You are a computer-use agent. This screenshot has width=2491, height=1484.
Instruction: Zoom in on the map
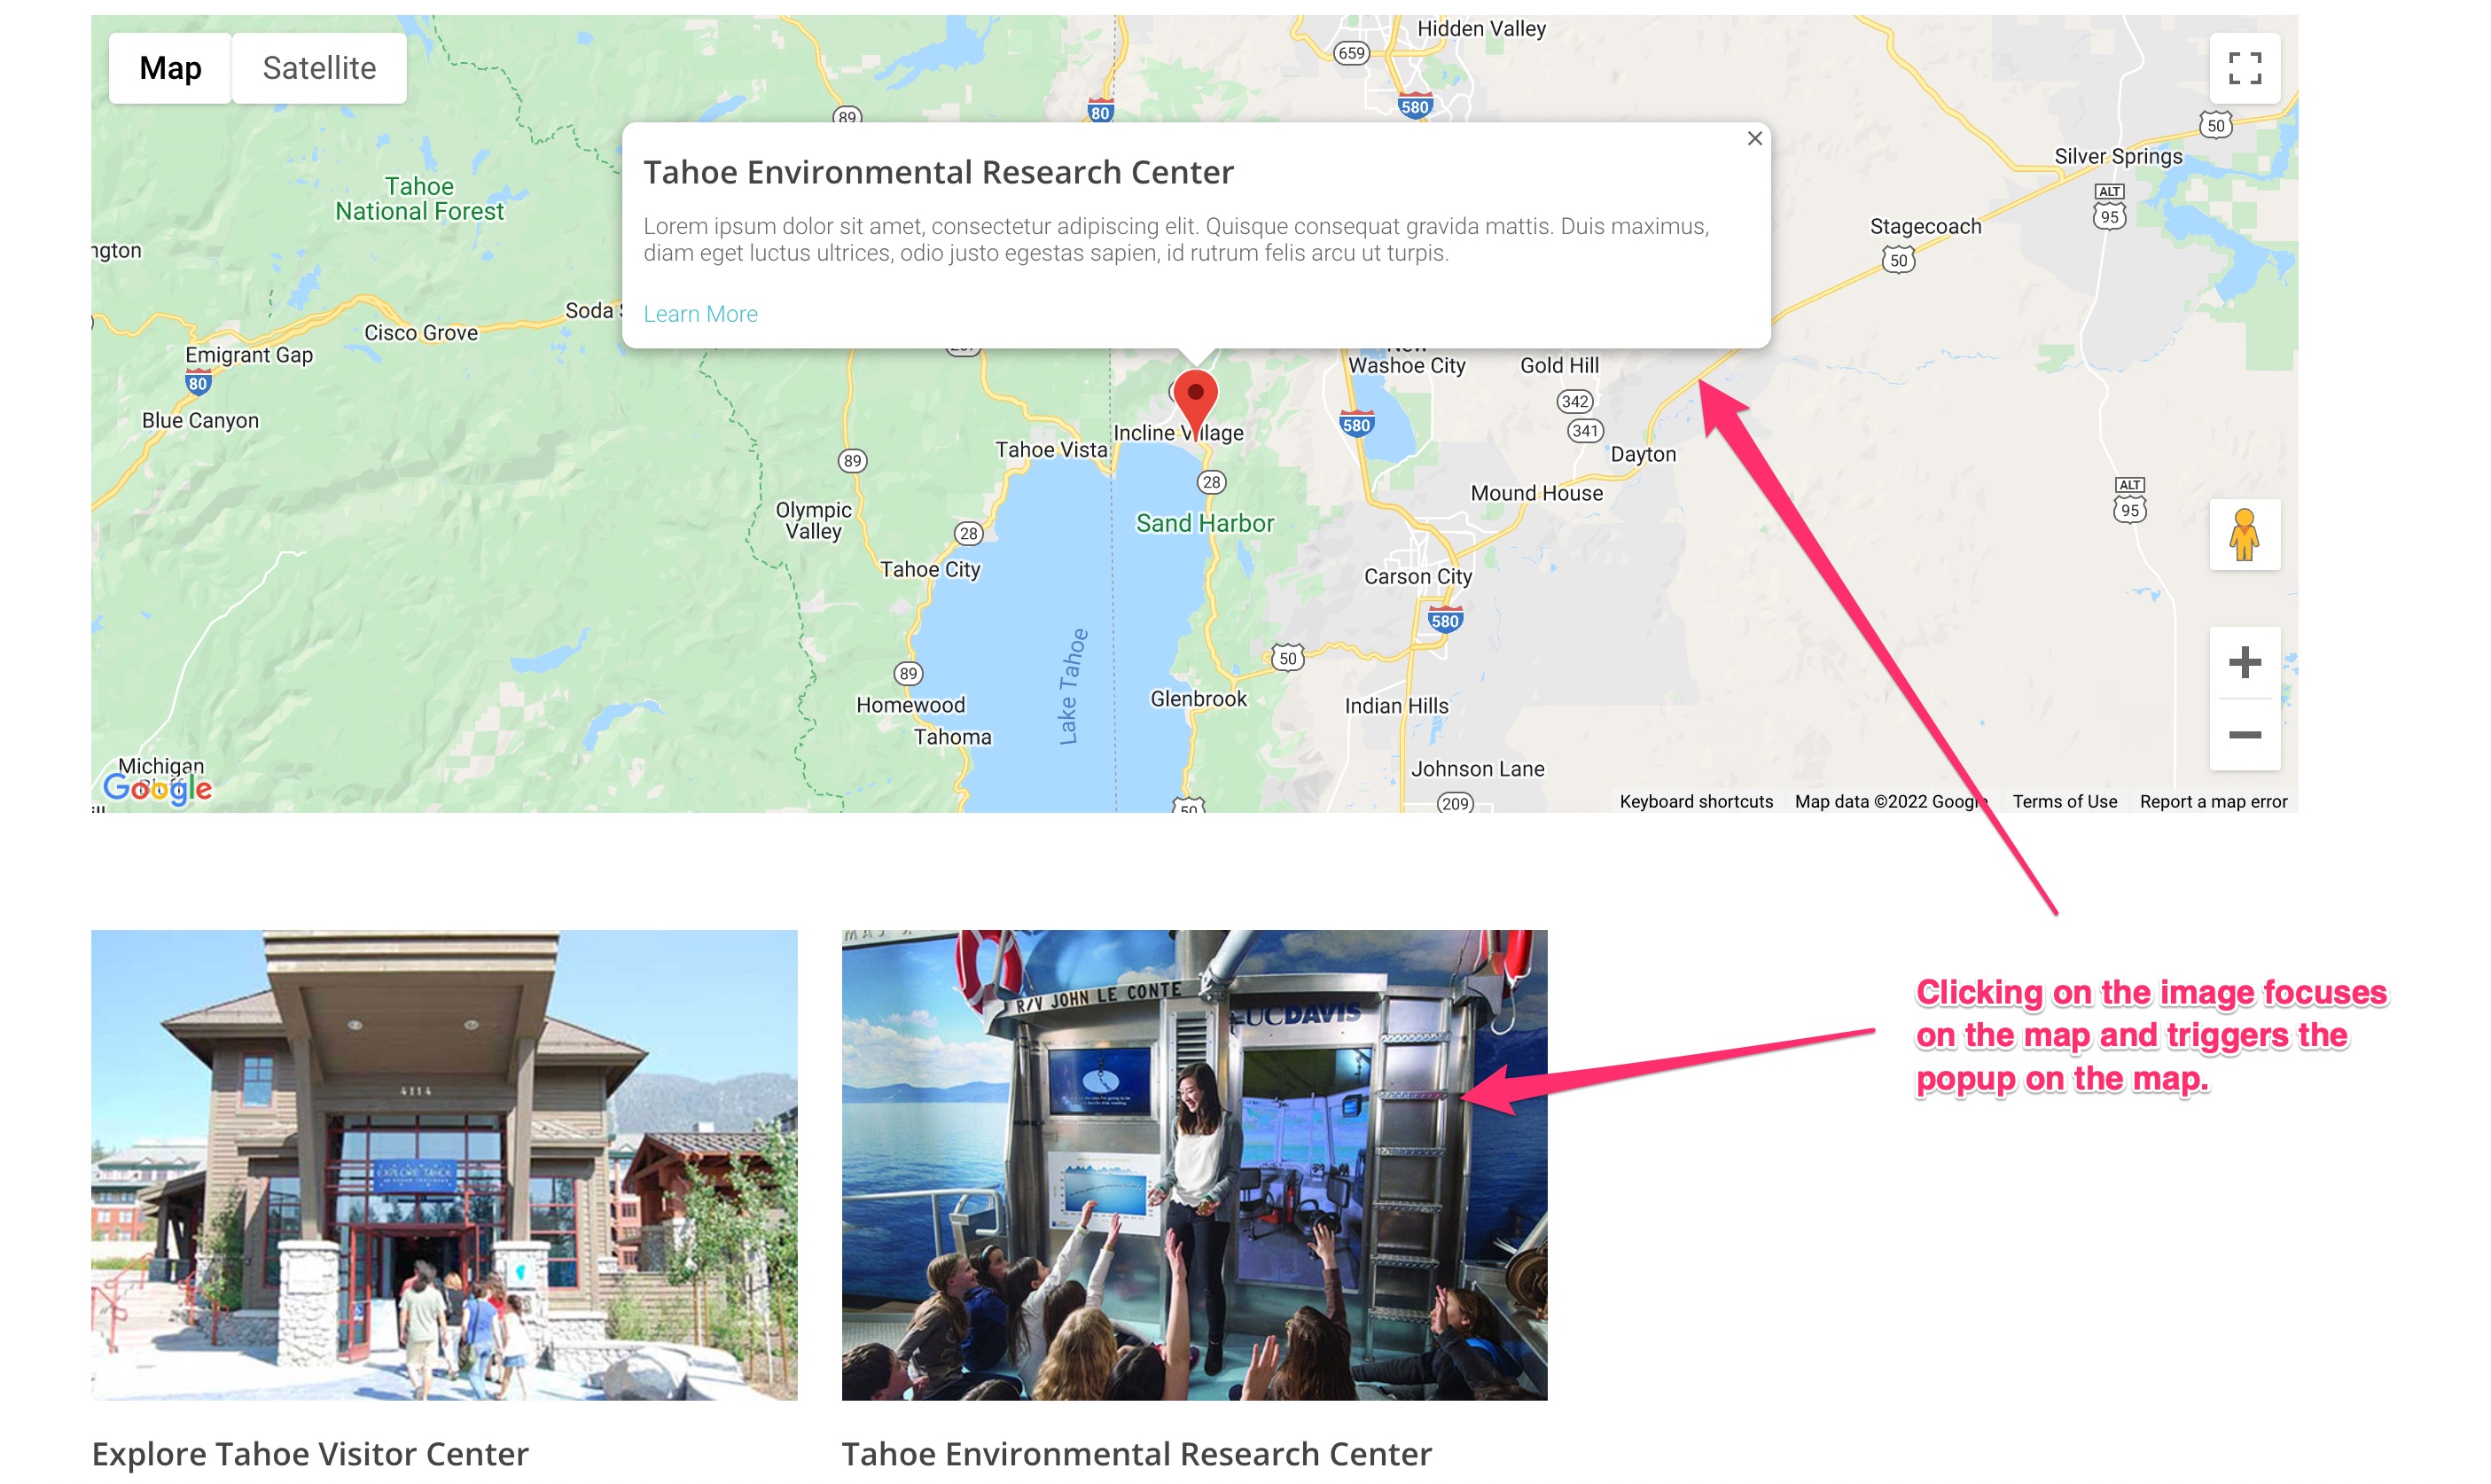2244,662
